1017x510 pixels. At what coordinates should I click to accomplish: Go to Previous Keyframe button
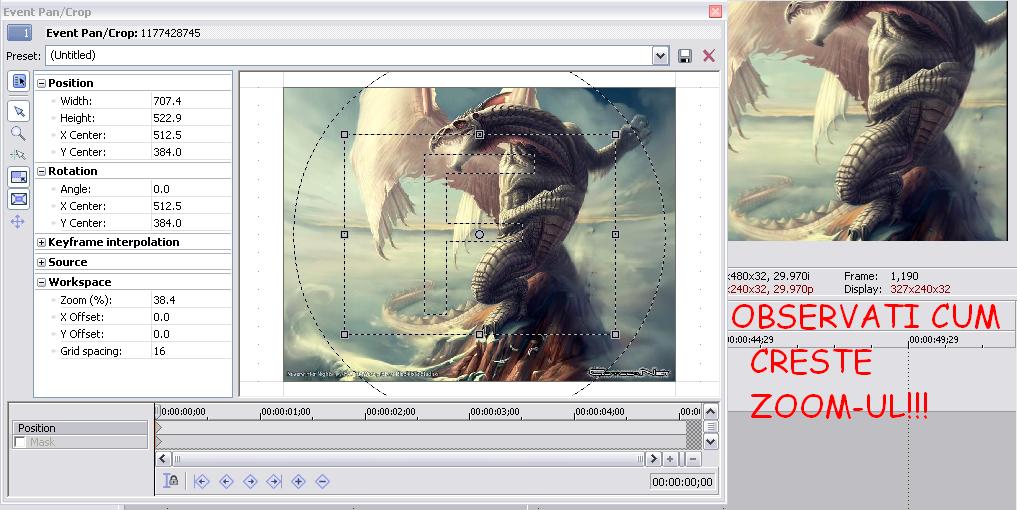pos(226,481)
